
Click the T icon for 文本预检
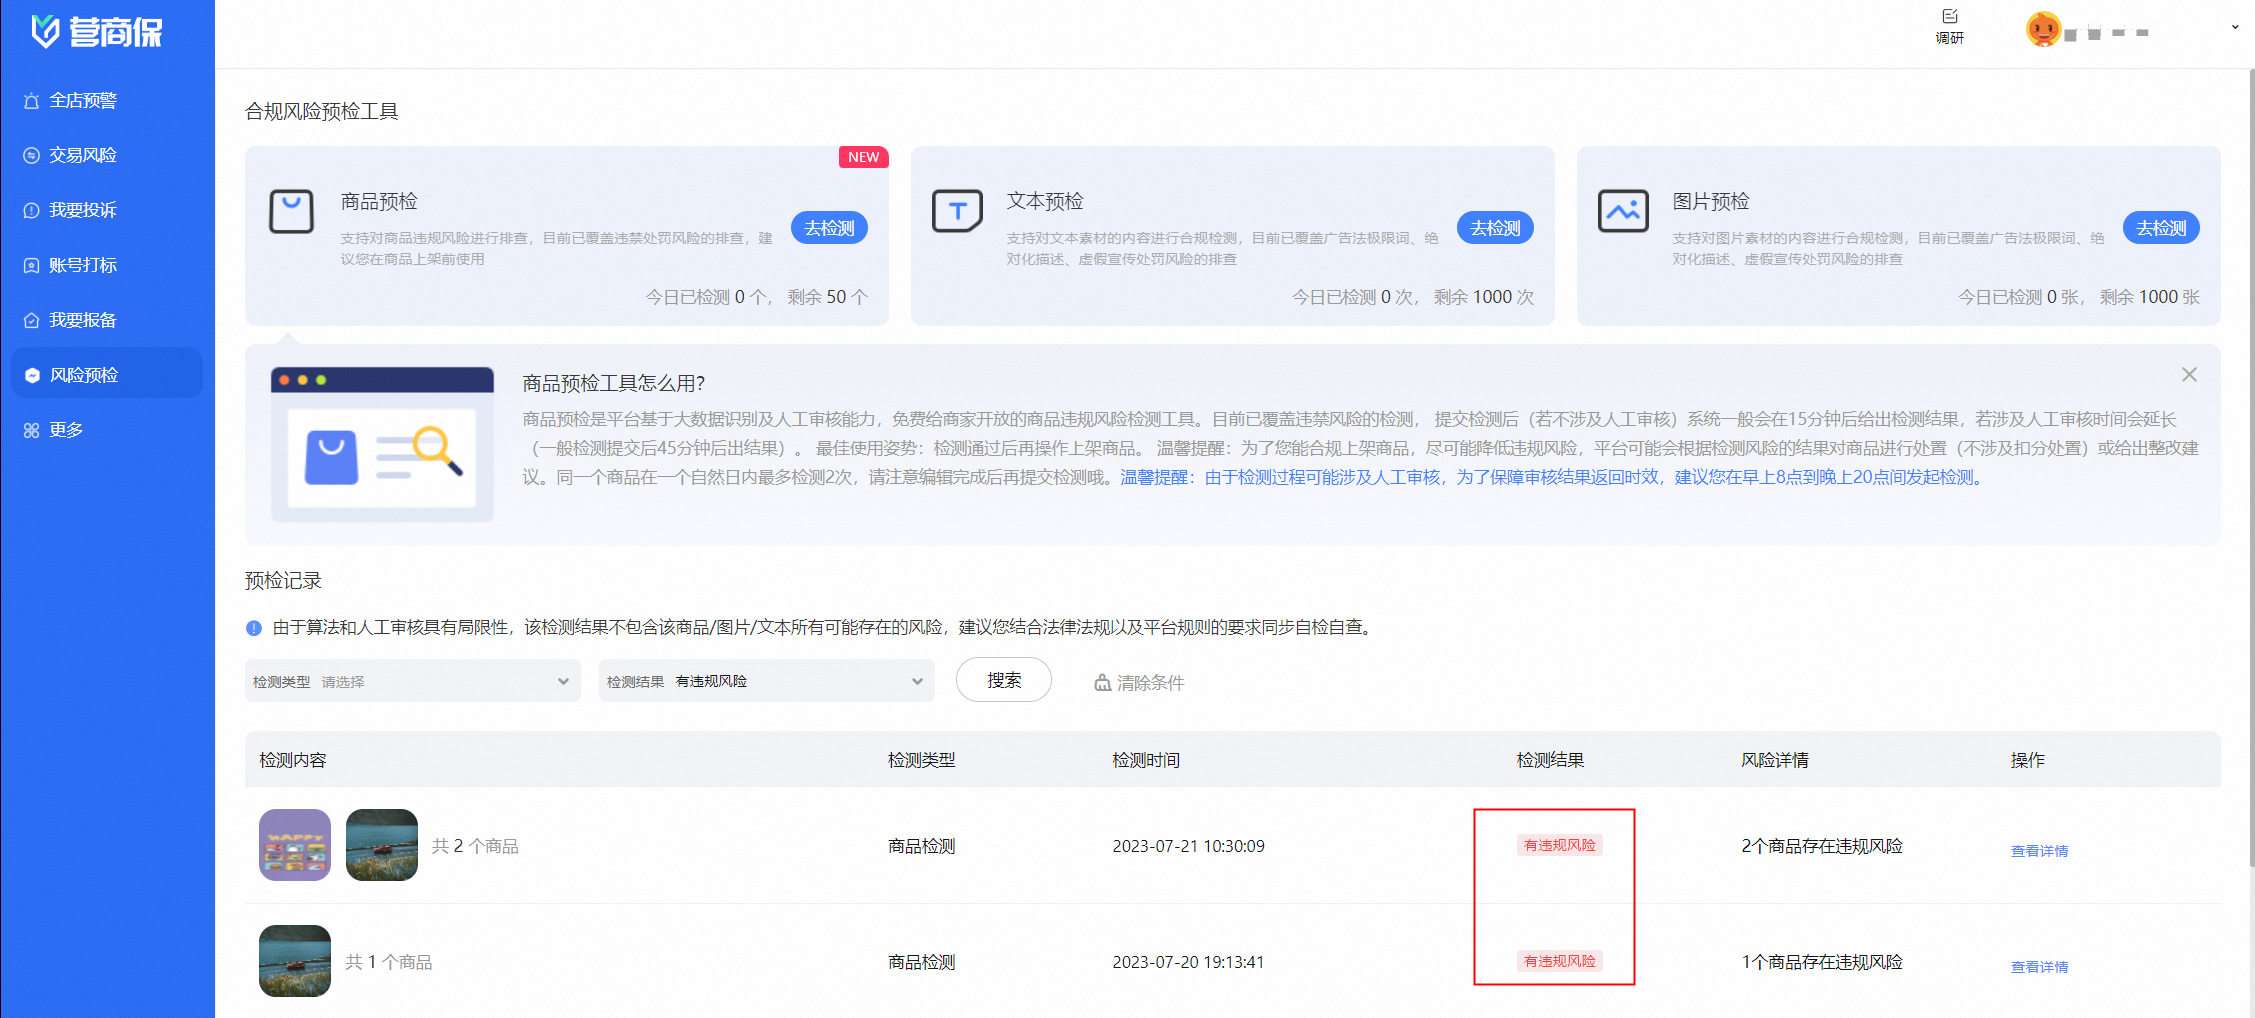point(957,212)
